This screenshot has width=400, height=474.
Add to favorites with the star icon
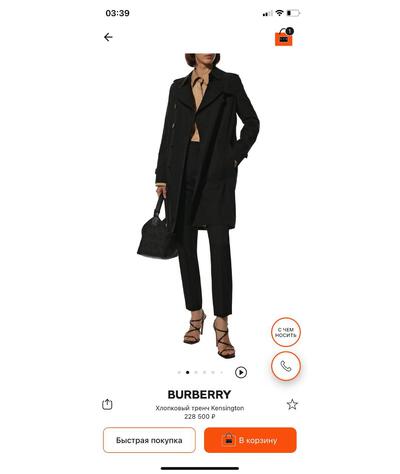click(x=292, y=404)
